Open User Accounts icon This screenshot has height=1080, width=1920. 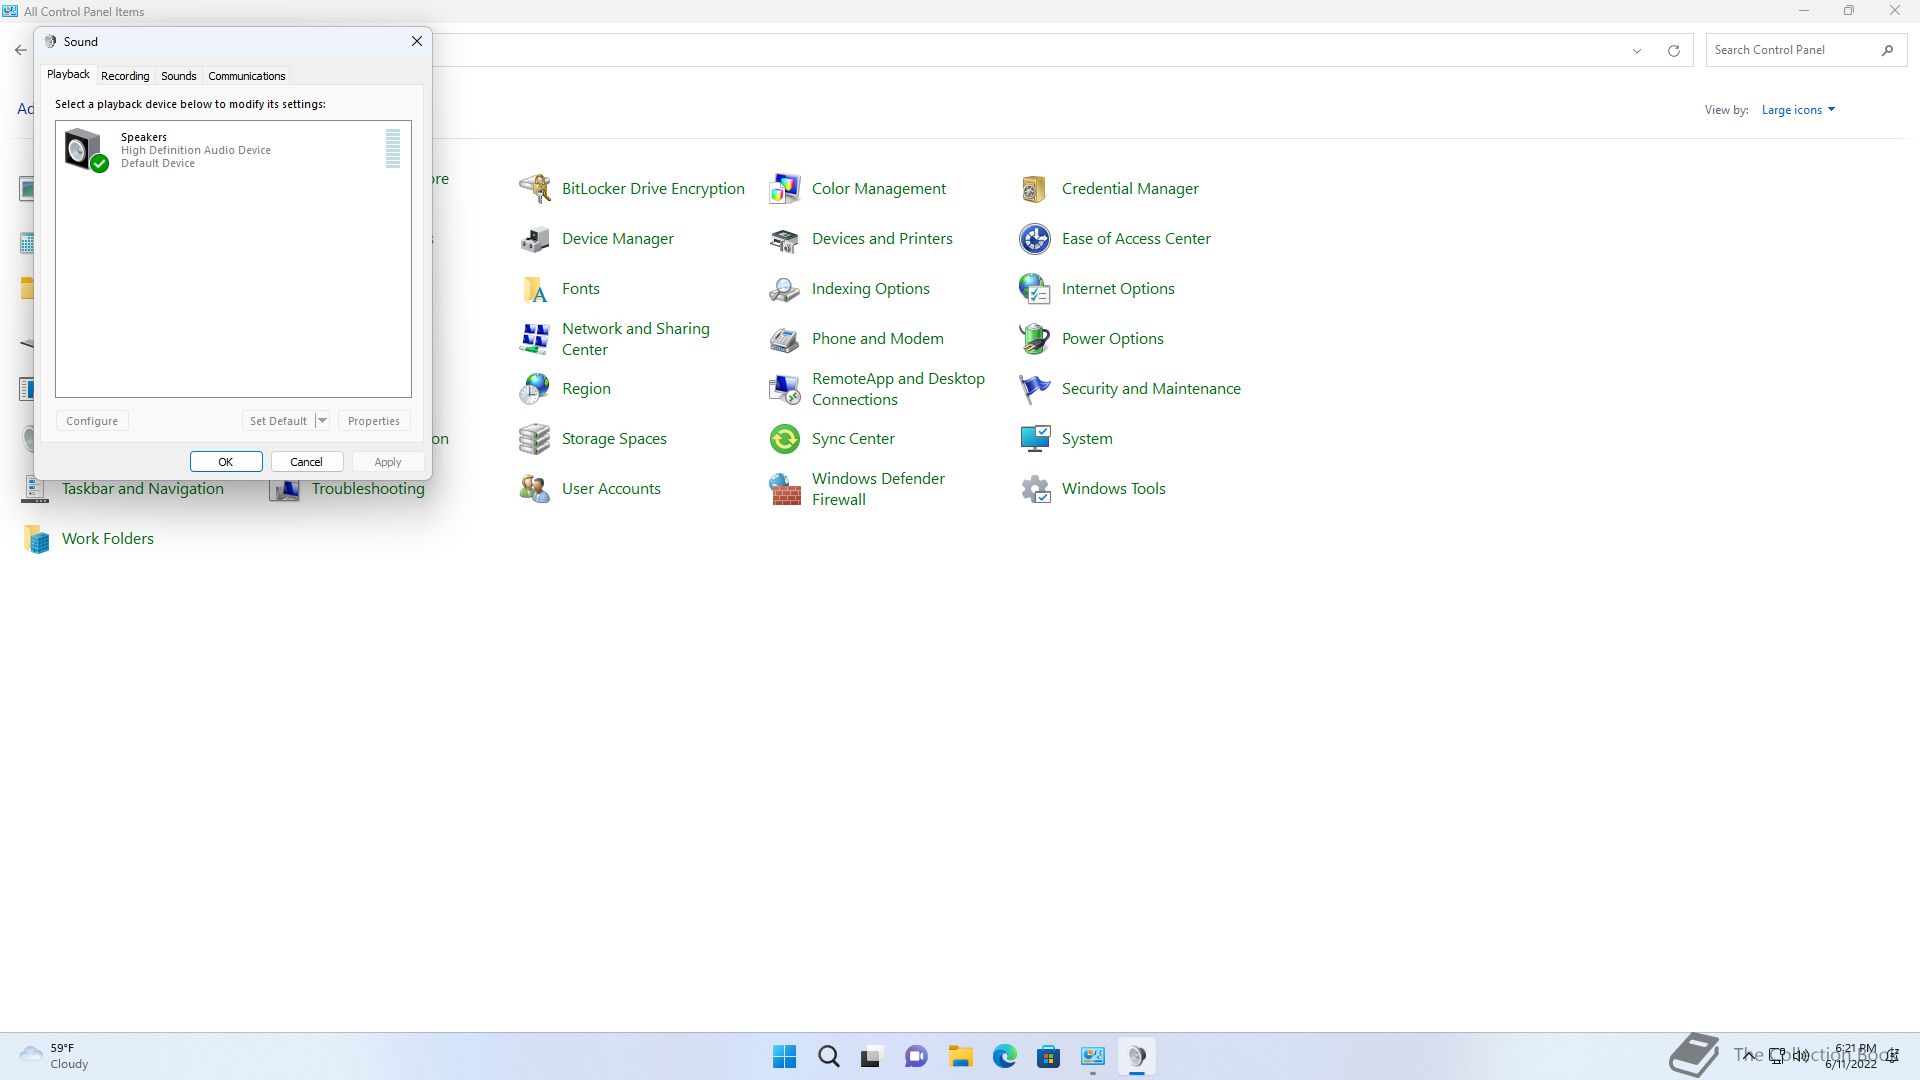coord(535,488)
